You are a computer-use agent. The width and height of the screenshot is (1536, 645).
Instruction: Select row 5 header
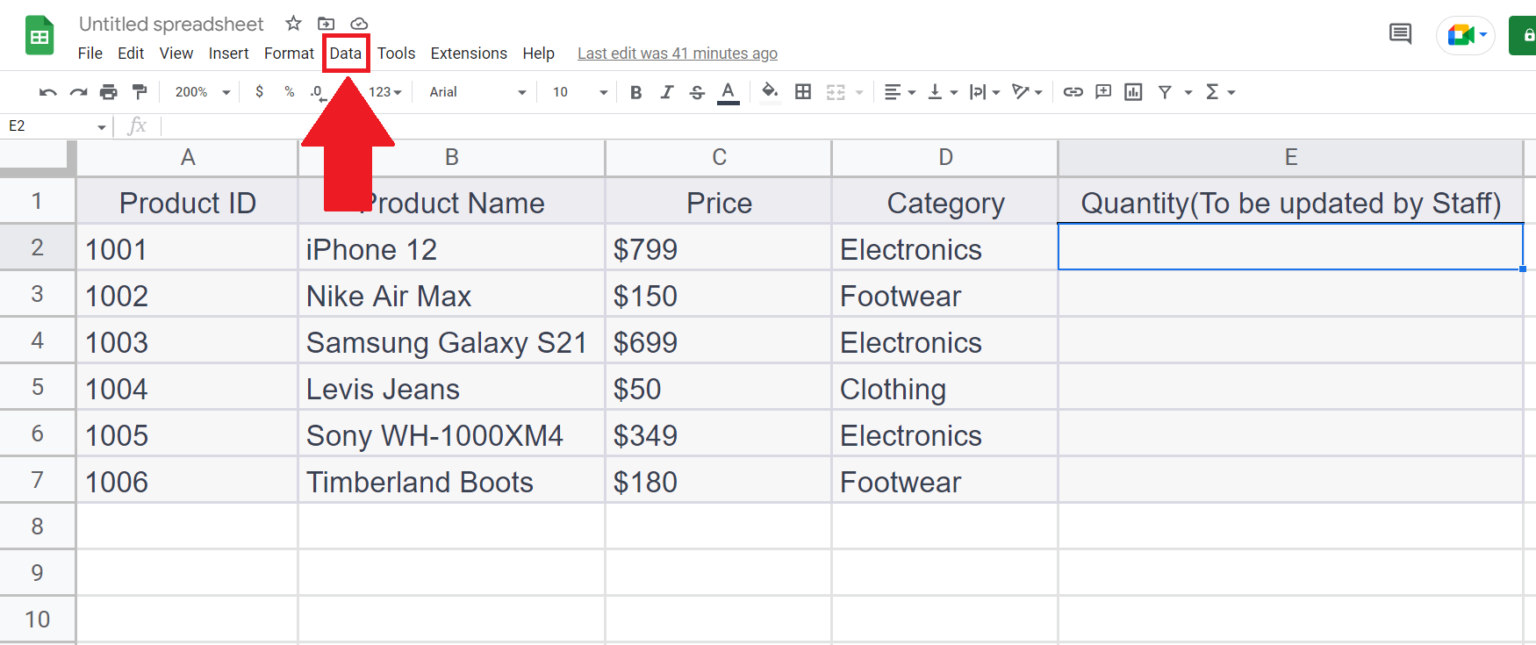coord(37,388)
